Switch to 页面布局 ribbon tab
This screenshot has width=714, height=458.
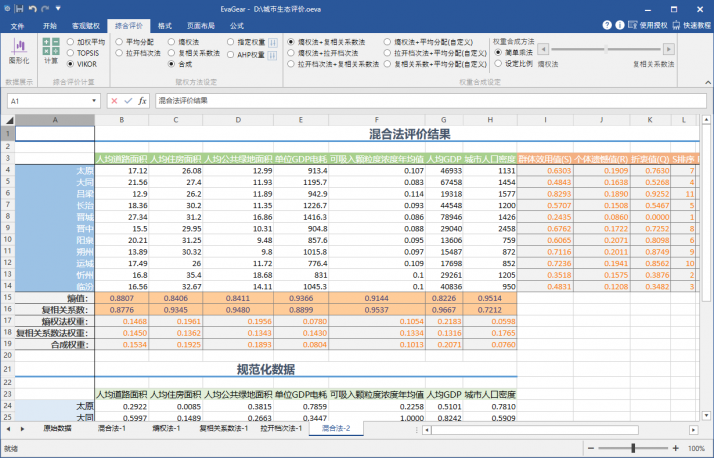(x=201, y=26)
